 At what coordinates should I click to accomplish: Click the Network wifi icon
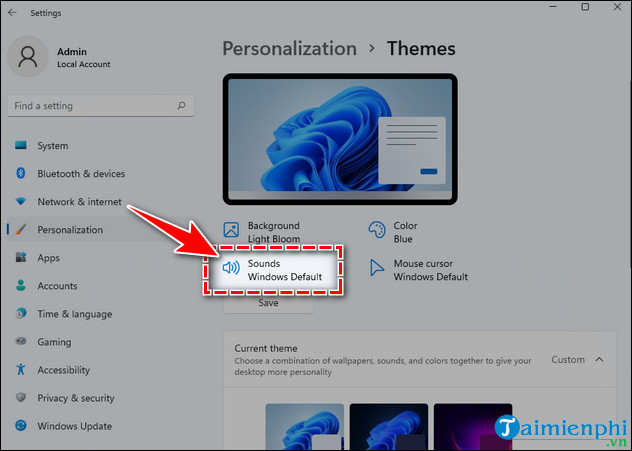click(21, 201)
